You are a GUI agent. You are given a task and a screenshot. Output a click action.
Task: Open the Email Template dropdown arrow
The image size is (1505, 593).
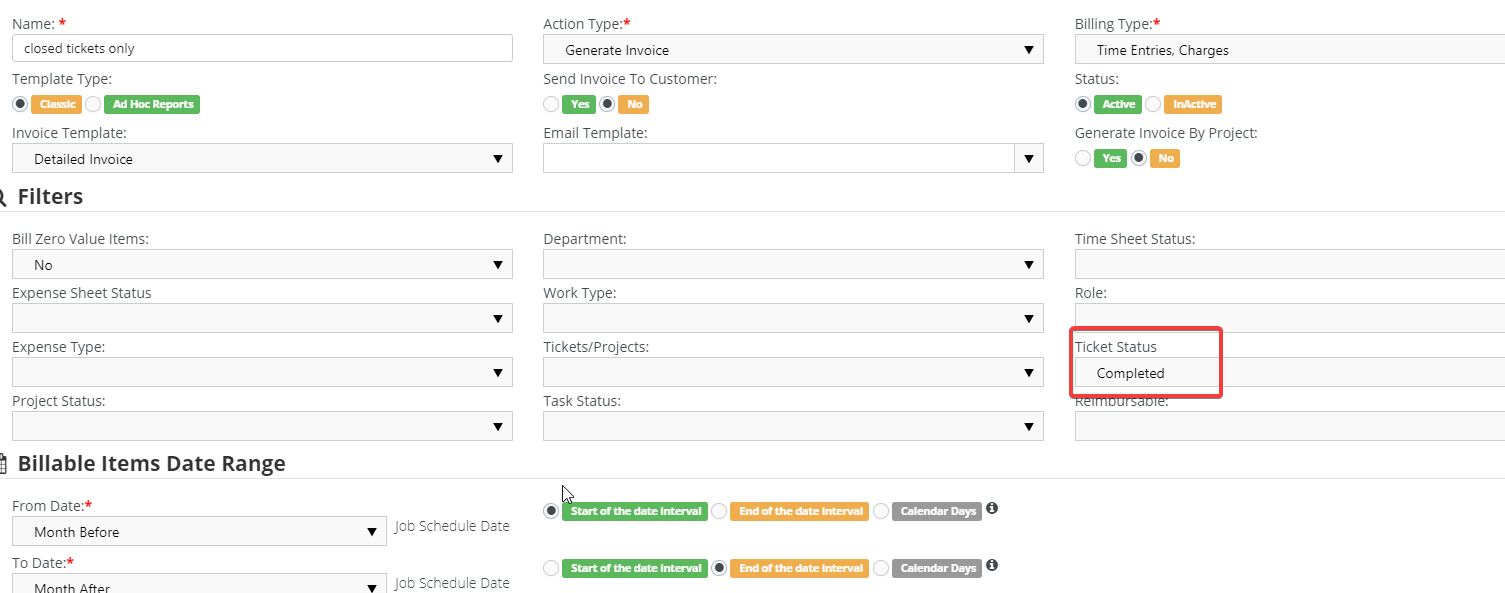[x=1028, y=159]
